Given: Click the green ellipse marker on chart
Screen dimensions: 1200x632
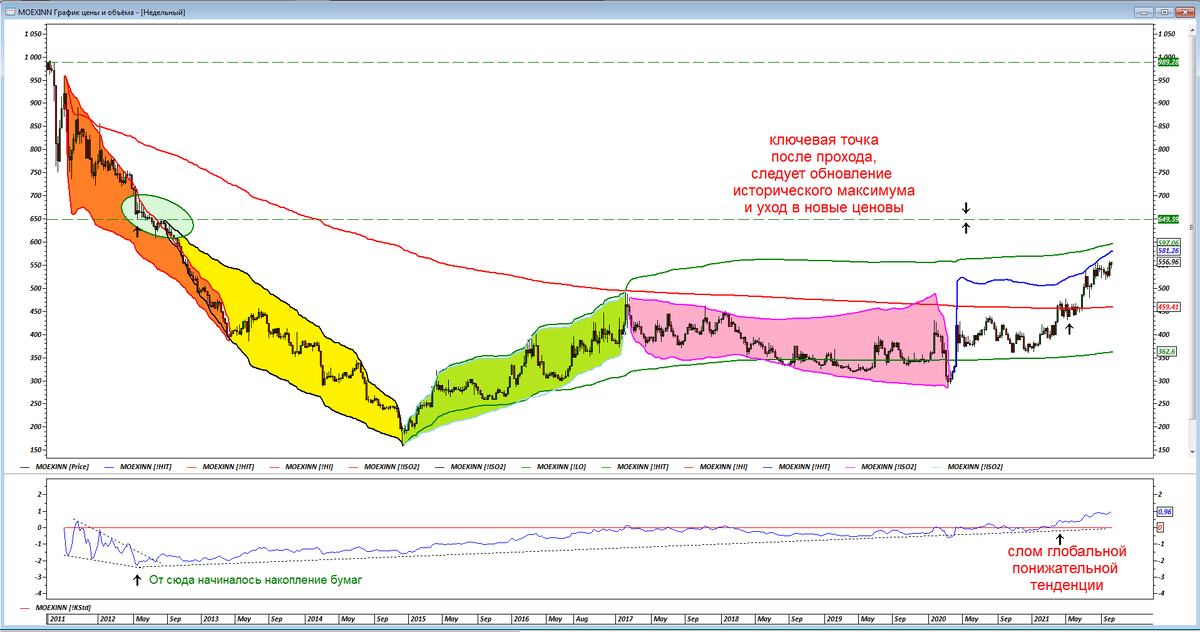Looking at the screenshot, I should pos(158,215).
